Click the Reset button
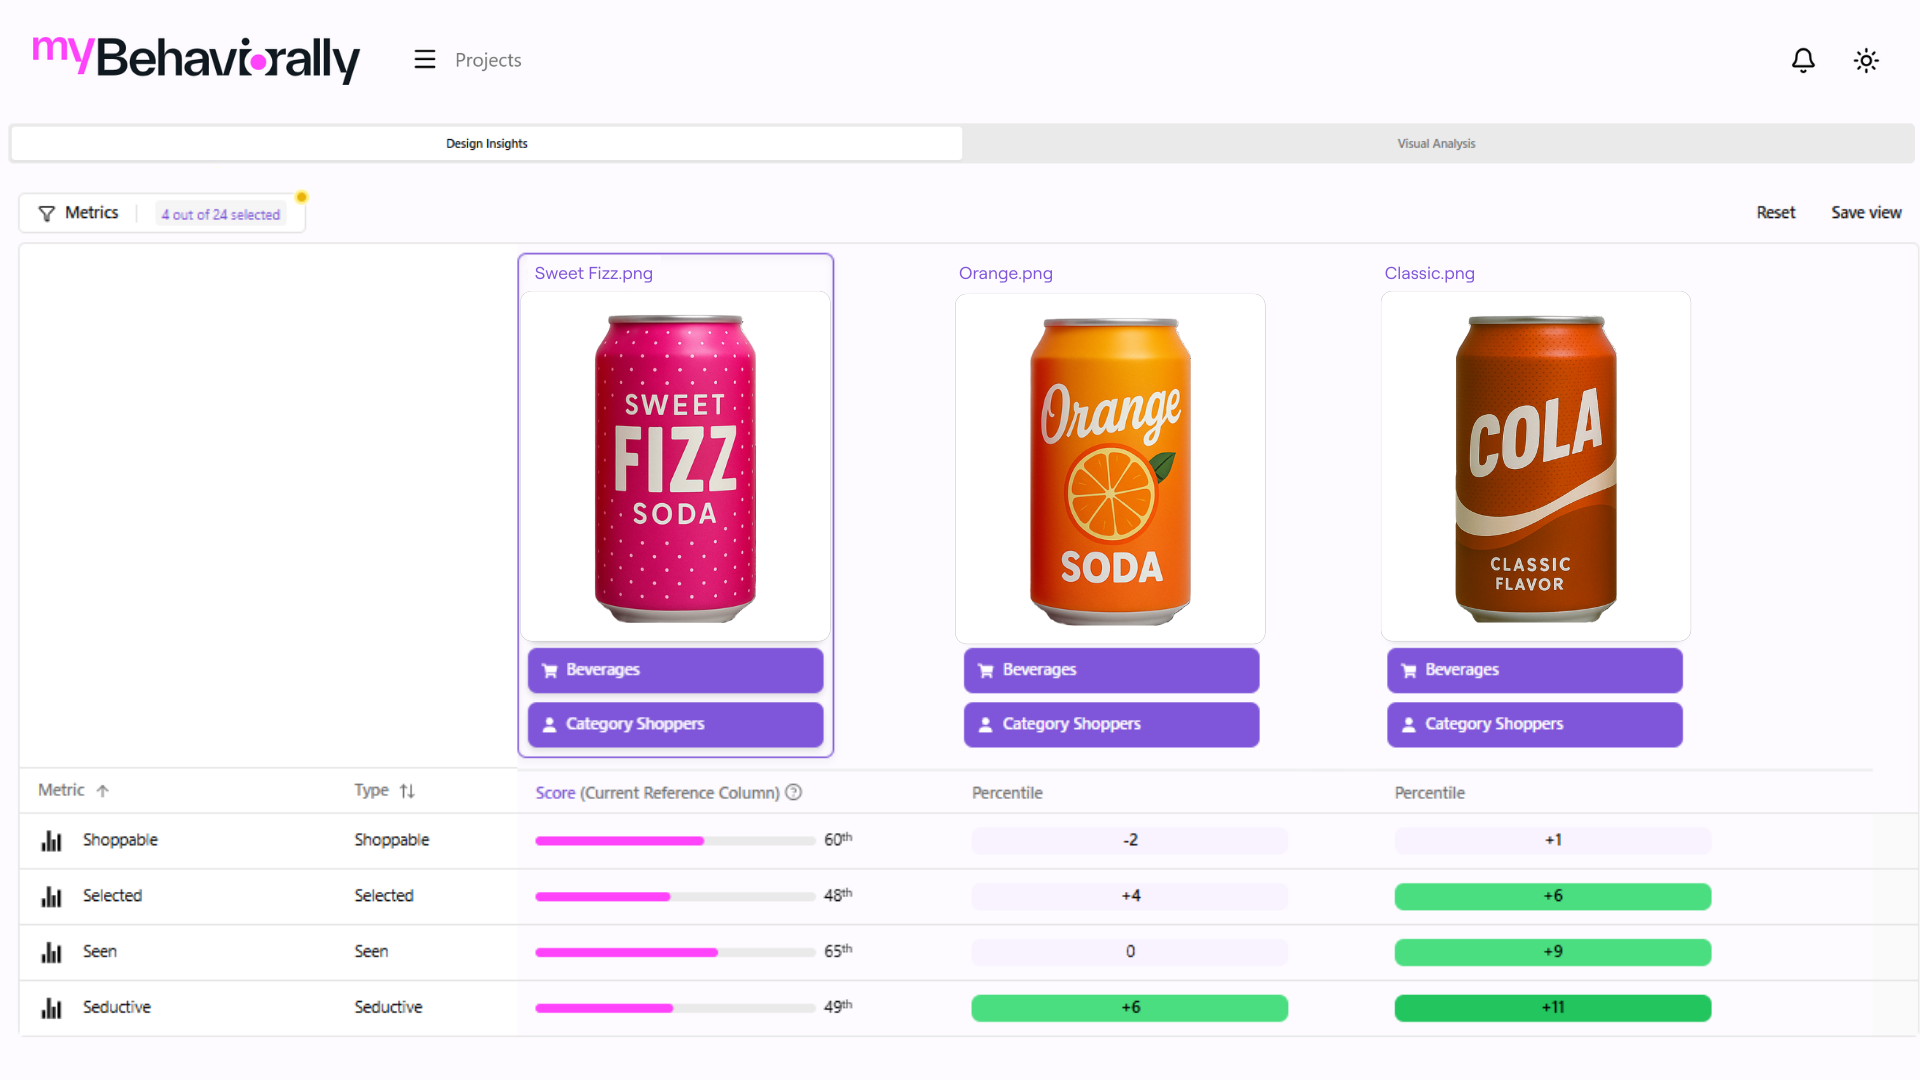This screenshot has height=1080, width=1920. point(1775,213)
